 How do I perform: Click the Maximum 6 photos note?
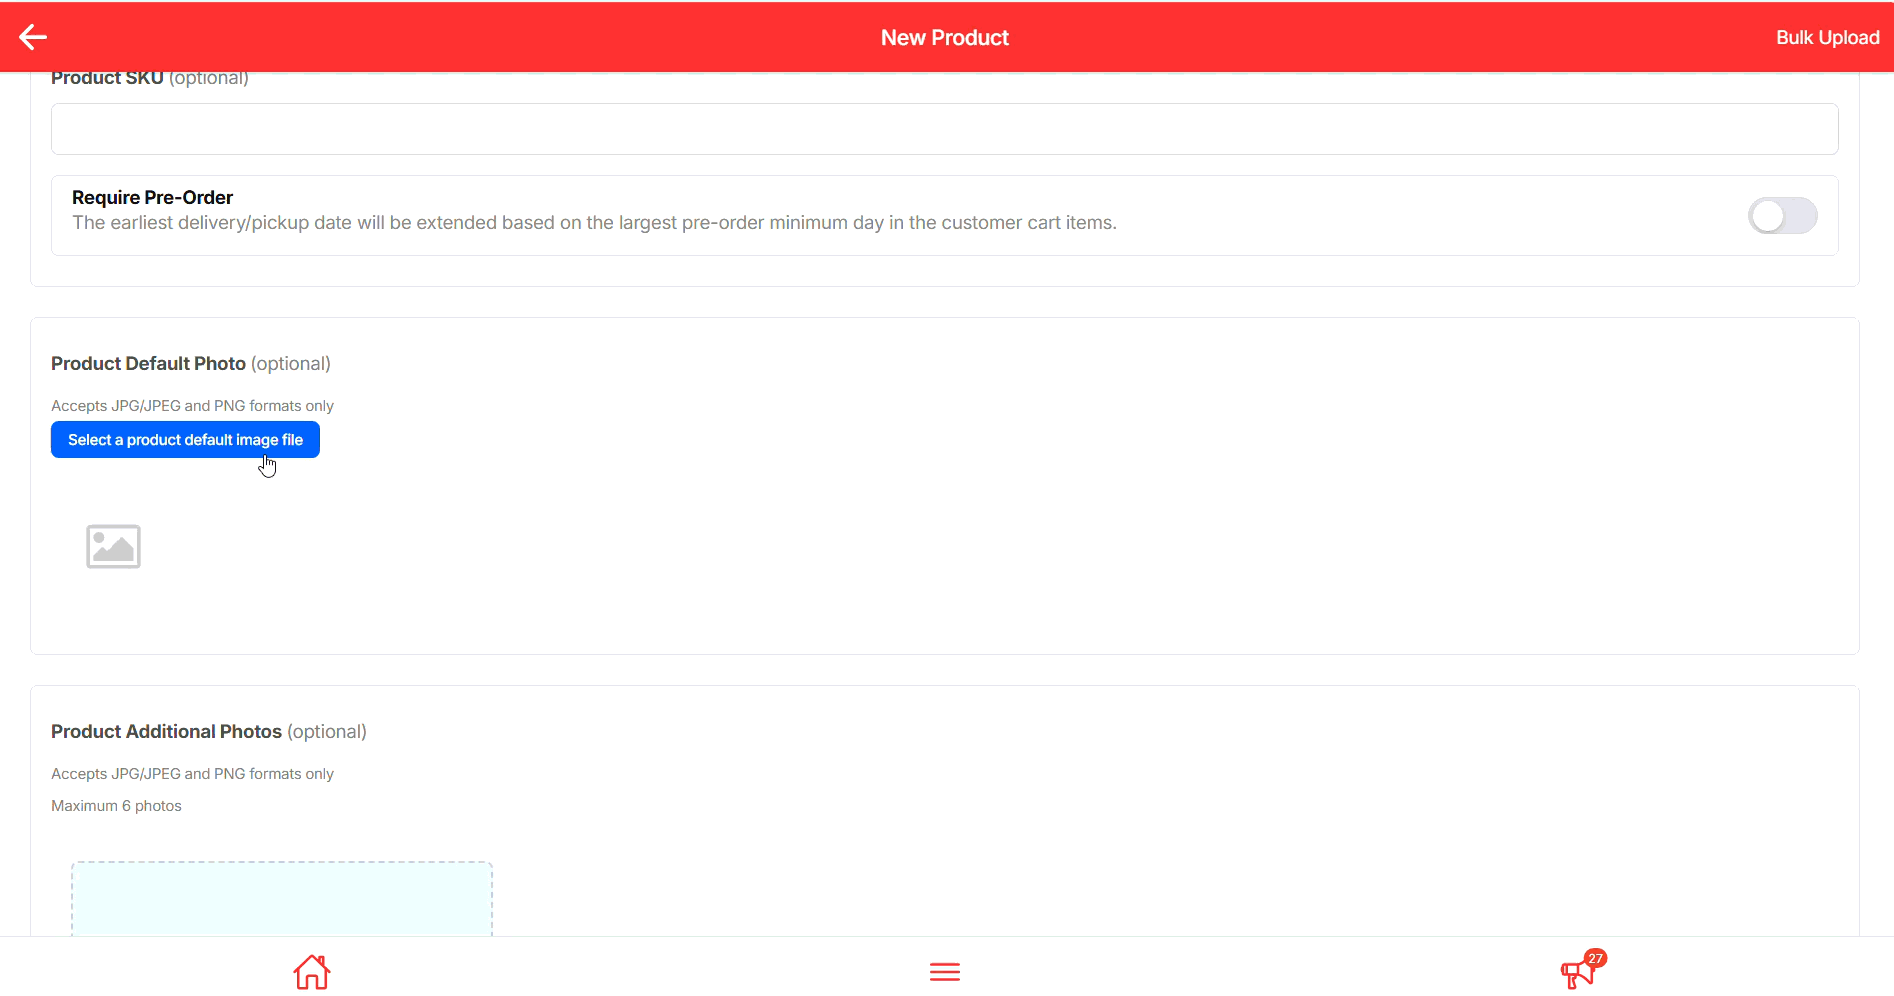(x=116, y=805)
